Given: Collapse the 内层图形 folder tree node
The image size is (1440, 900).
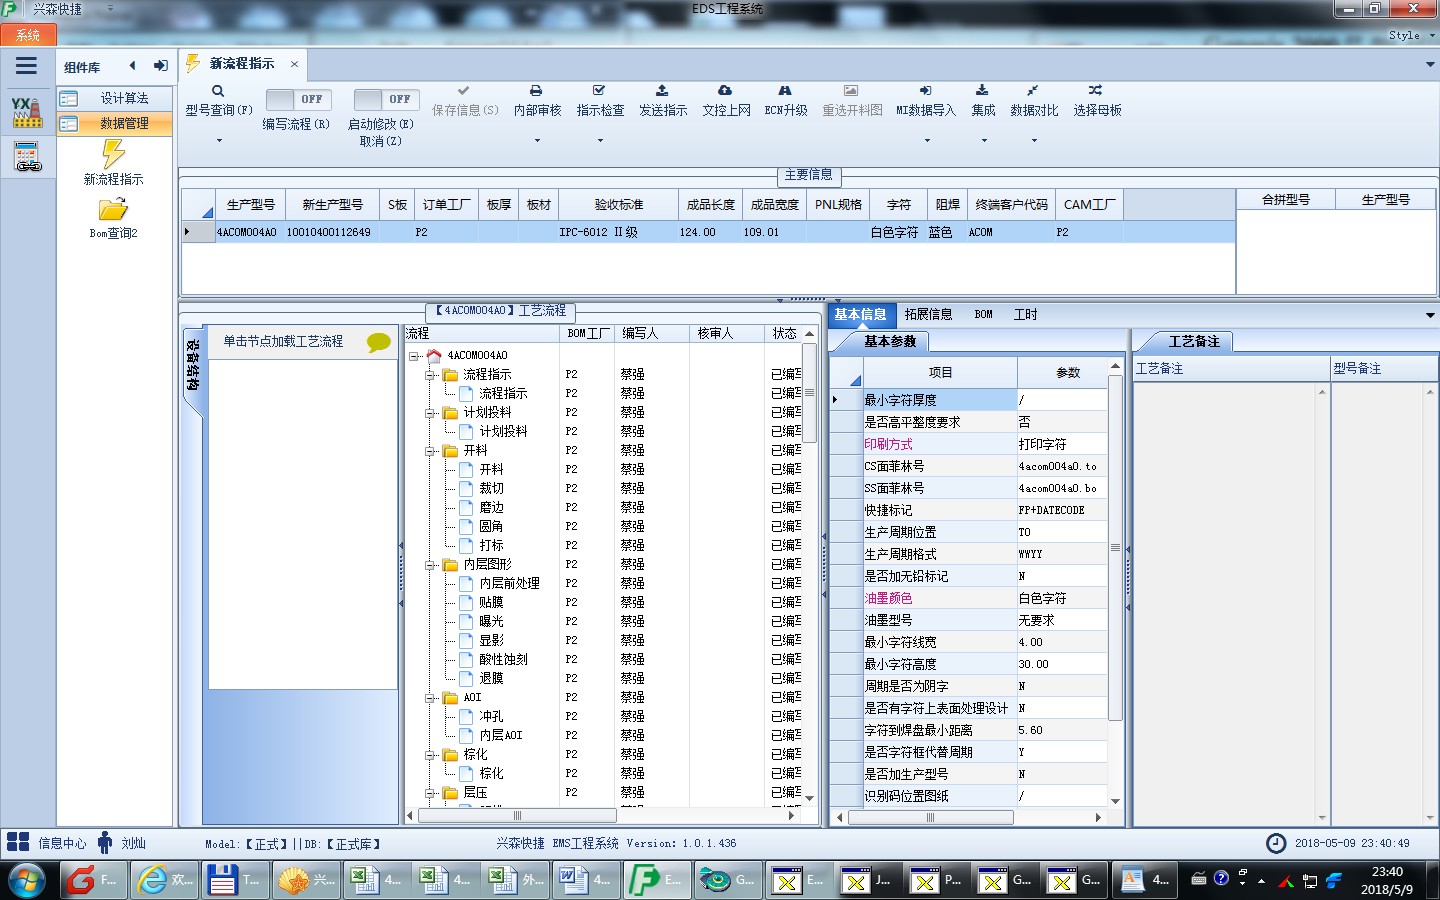Looking at the screenshot, I should pyautogui.click(x=429, y=565).
